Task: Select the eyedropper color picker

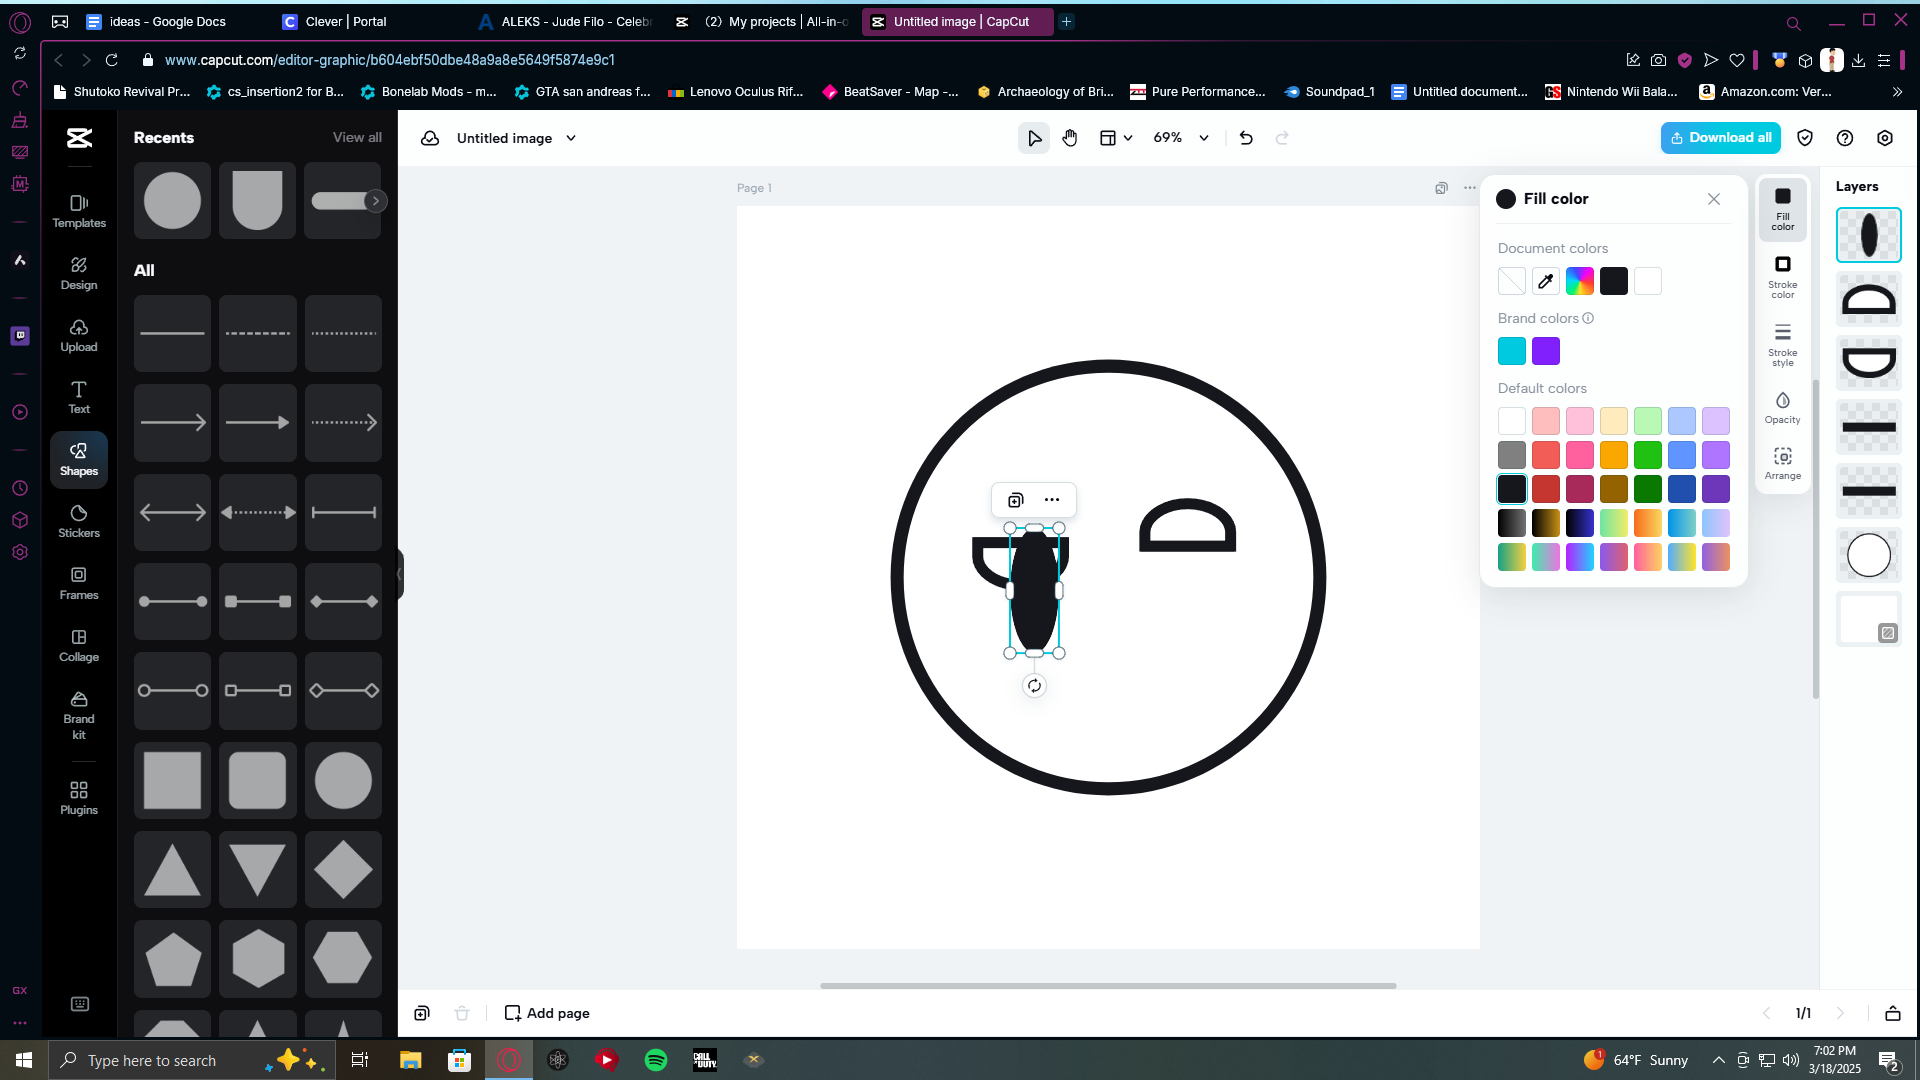Action: pyautogui.click(x=1546, y=281)
